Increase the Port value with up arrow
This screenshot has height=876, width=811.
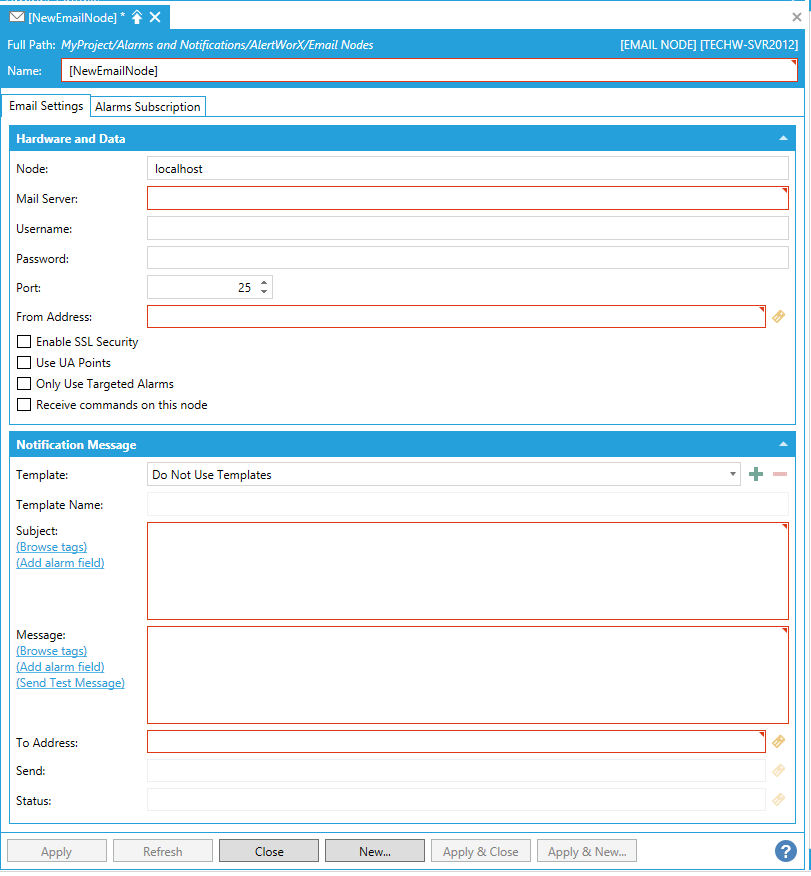coord(264,283)
